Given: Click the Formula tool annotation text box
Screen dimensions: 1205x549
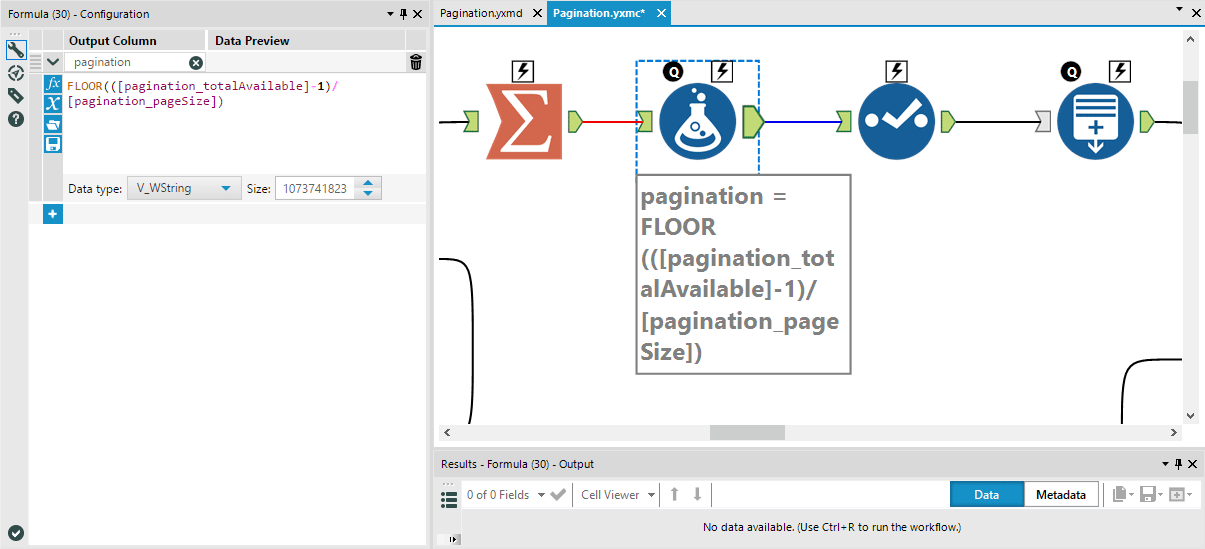Looking at the screenshot, I should click(x=743, y=274).
